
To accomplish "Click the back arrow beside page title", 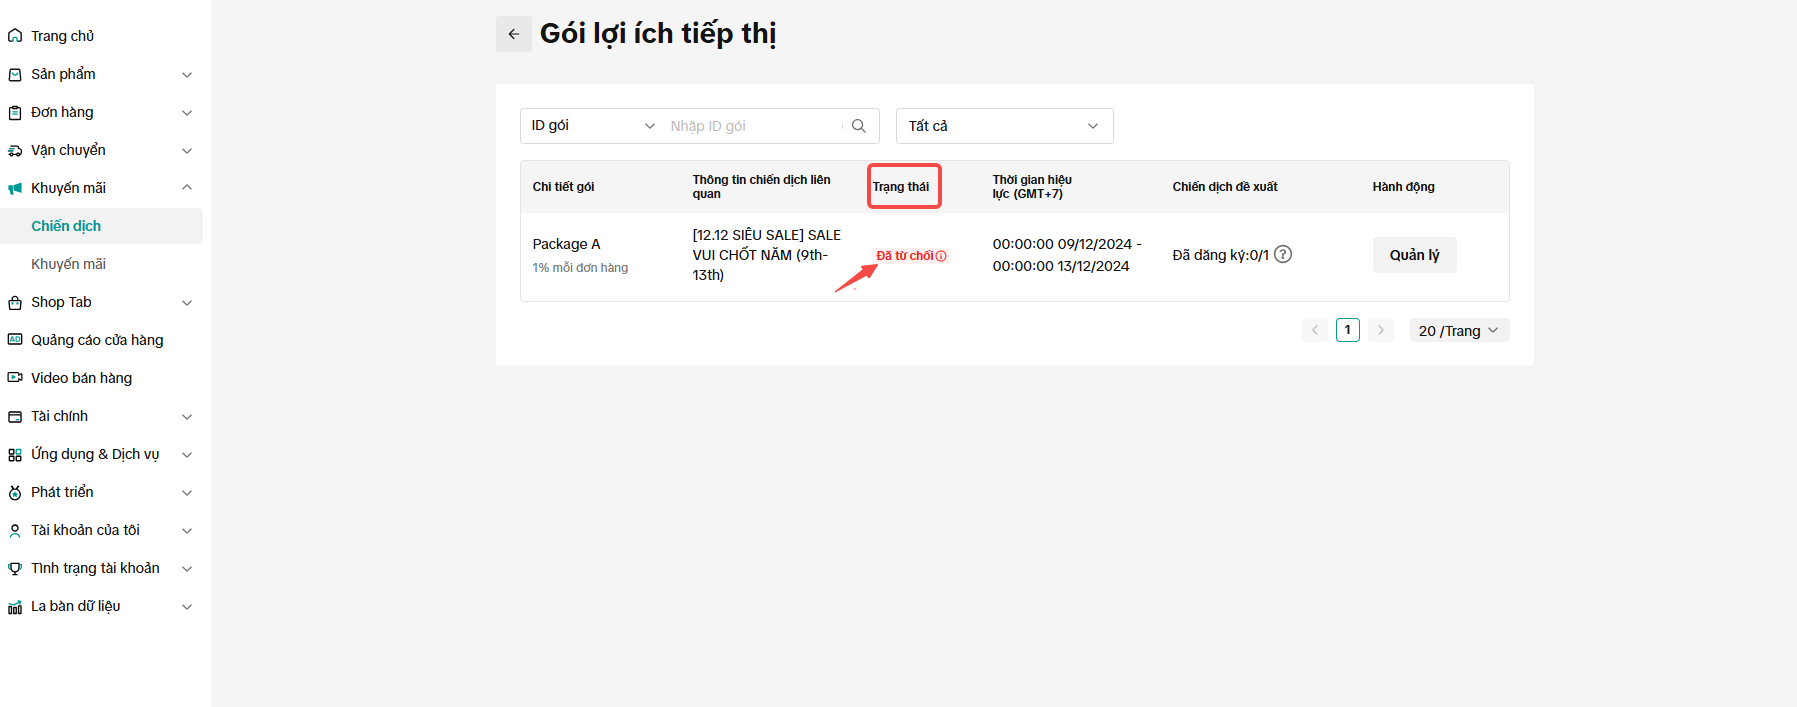I will coord(513,34).
